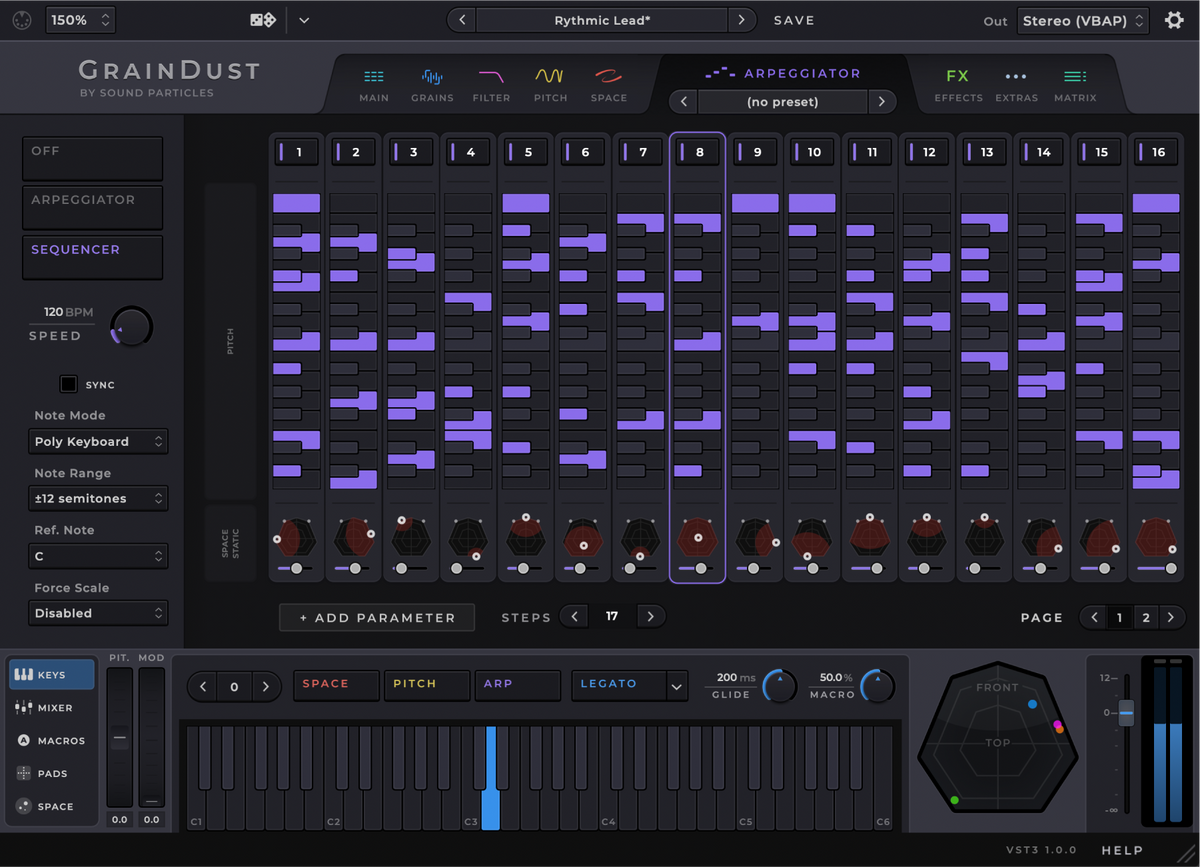Screen dimensions: 1200x867
Task: Click the SAVE button
Action: [794, 19]
